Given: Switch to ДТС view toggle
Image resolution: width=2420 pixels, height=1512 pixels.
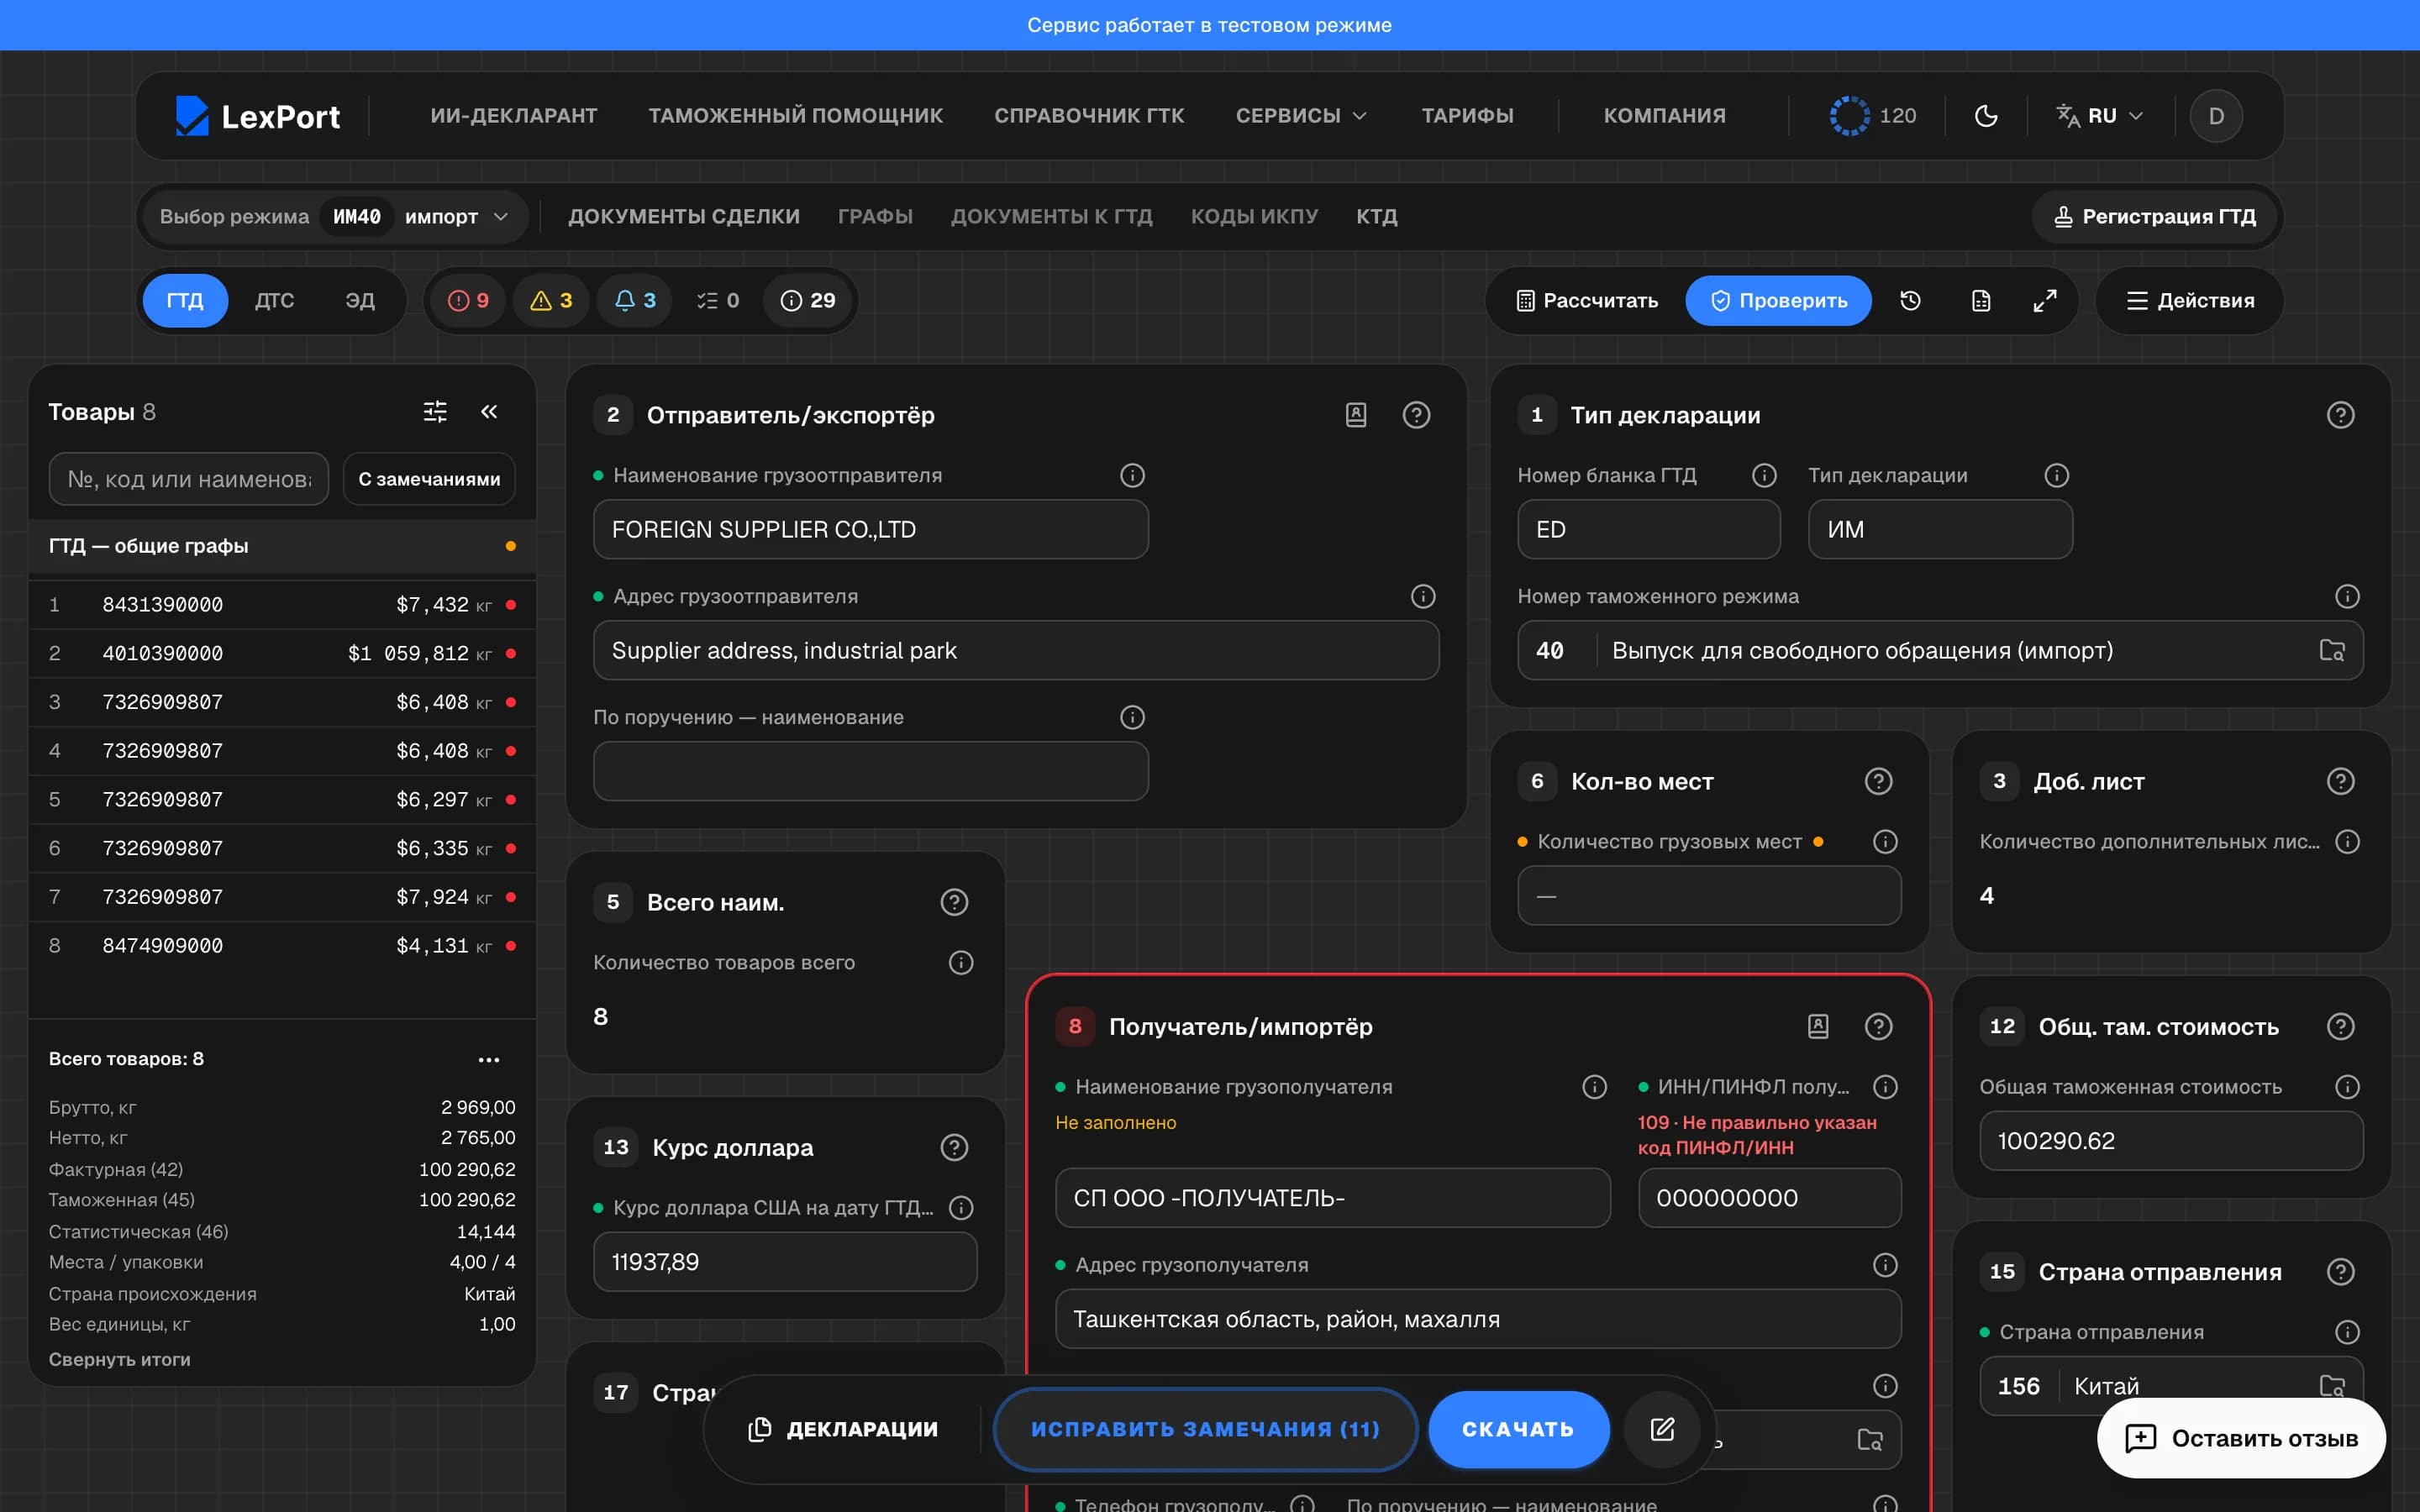Looking at the screenshot, I should (x=274, y=300).
